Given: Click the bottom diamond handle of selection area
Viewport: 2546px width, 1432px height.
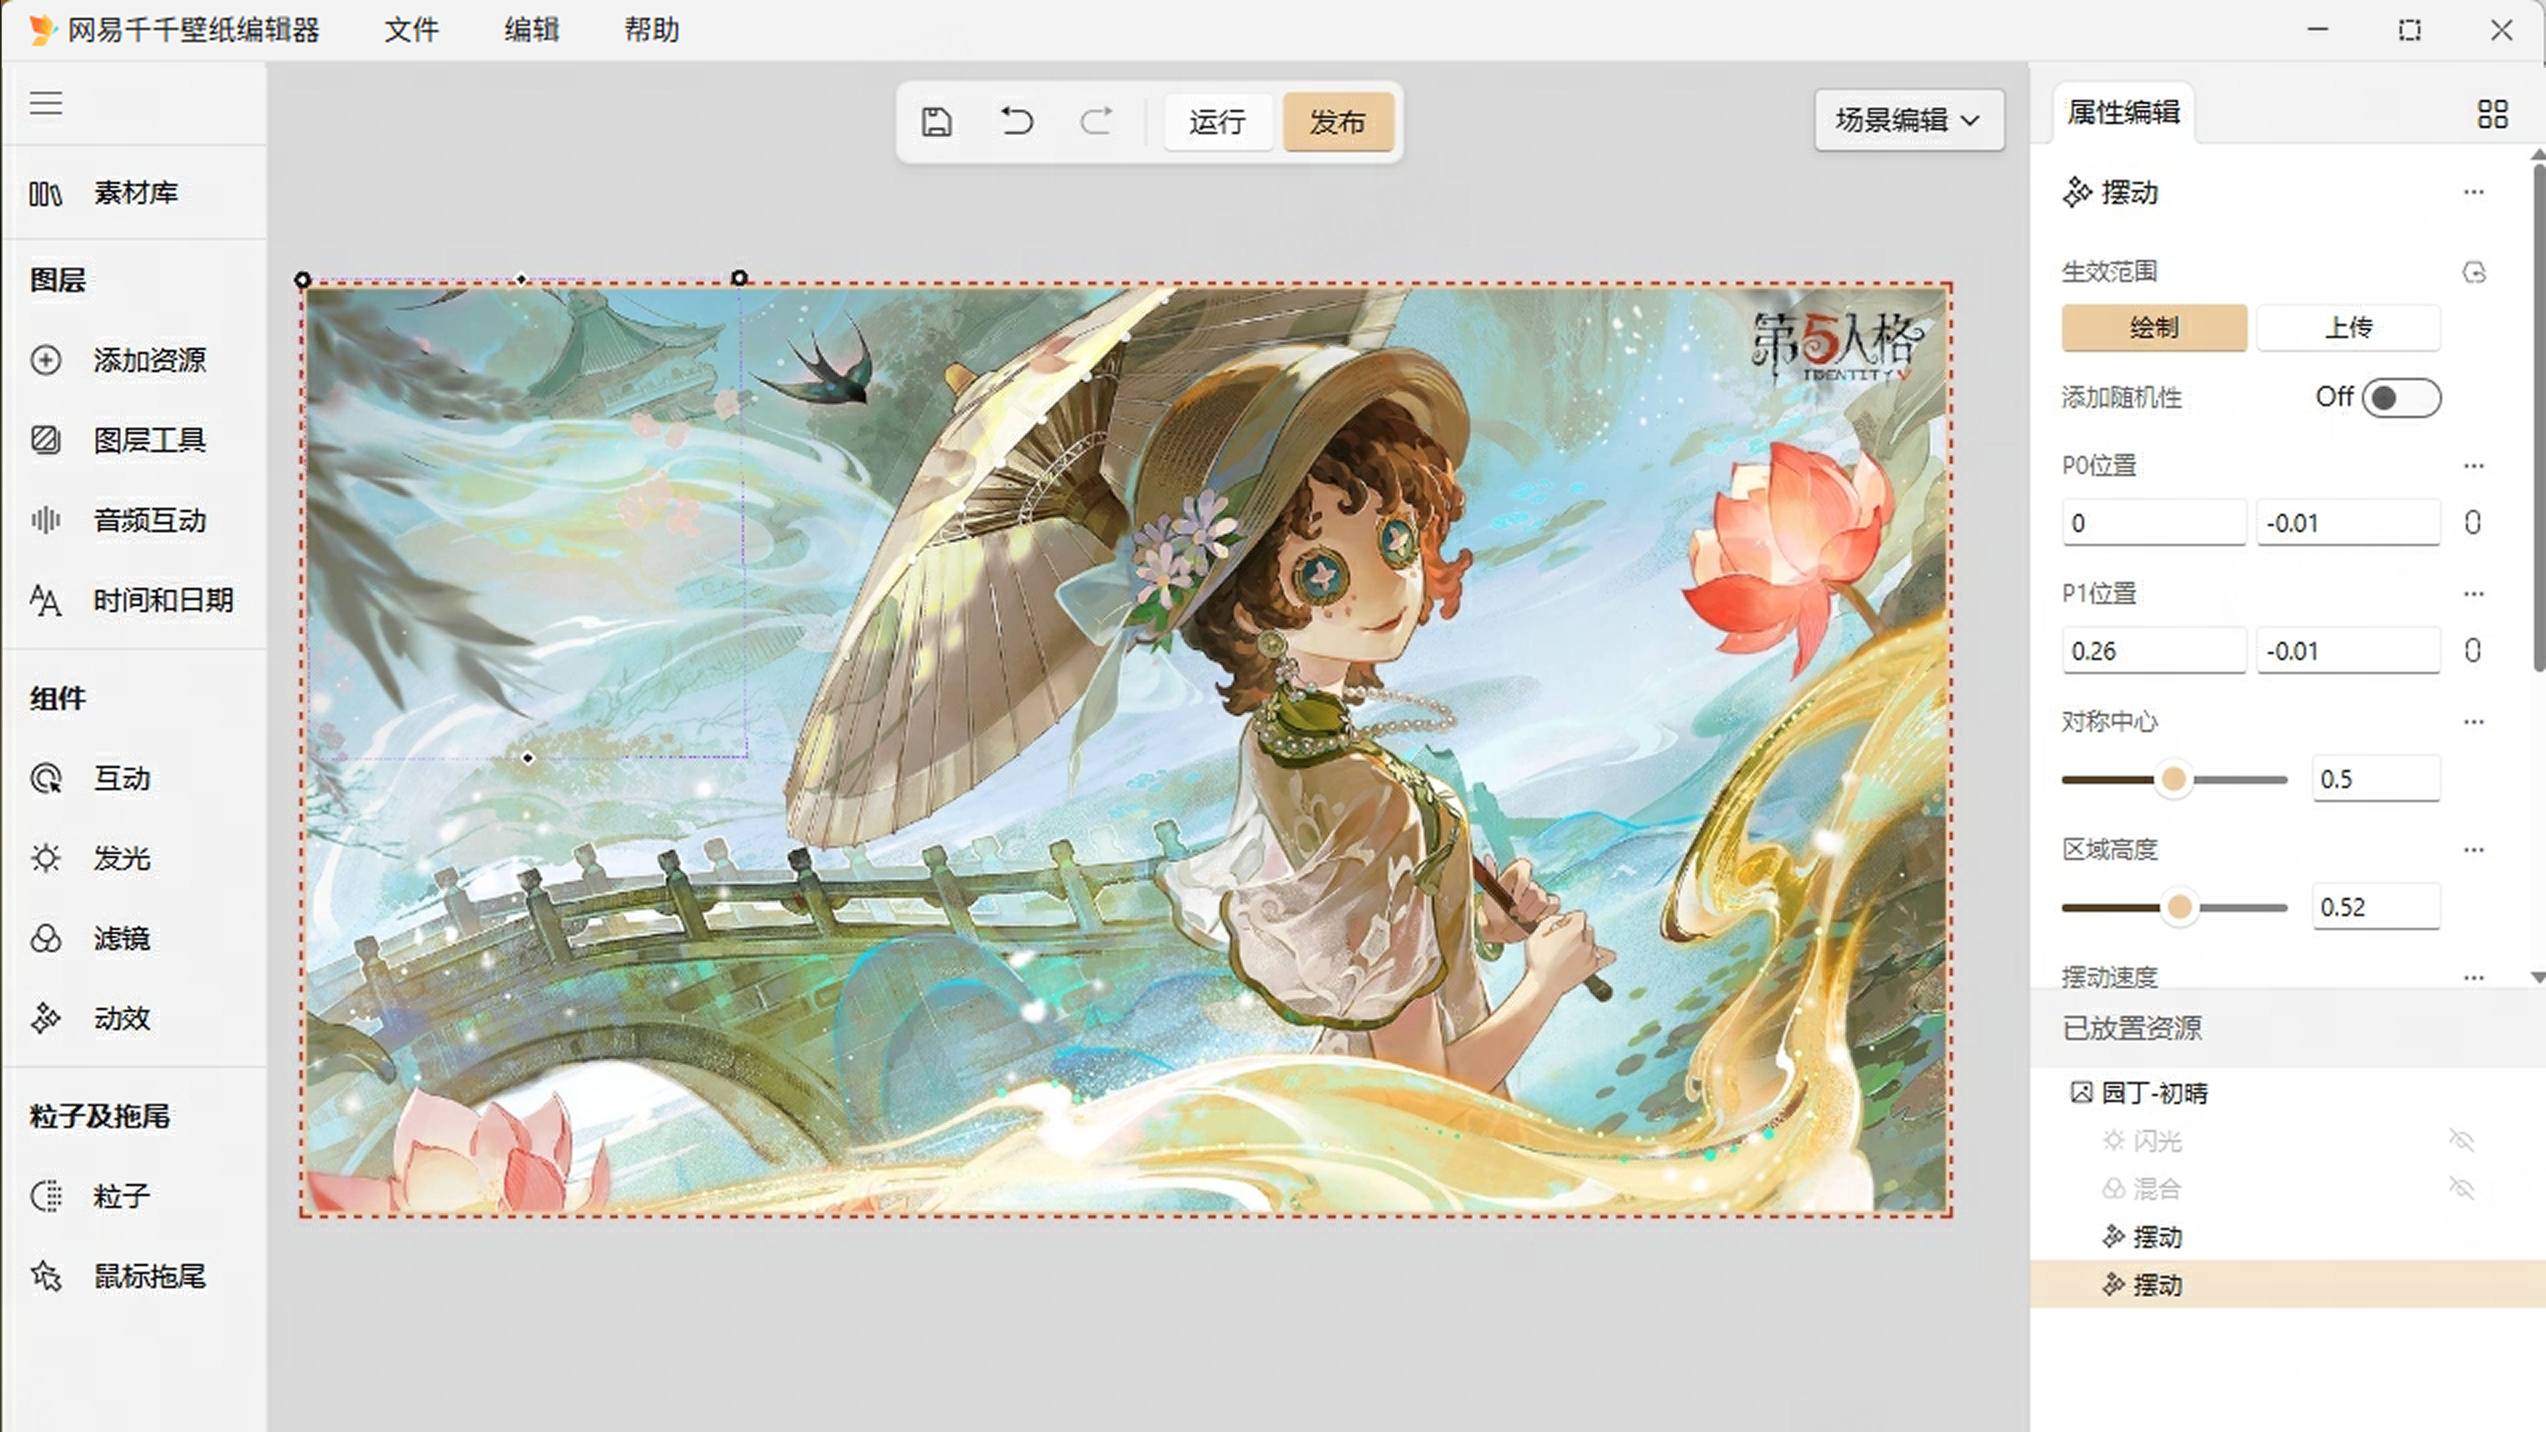Looking at the screenshot, I should [x=528, y=758].
